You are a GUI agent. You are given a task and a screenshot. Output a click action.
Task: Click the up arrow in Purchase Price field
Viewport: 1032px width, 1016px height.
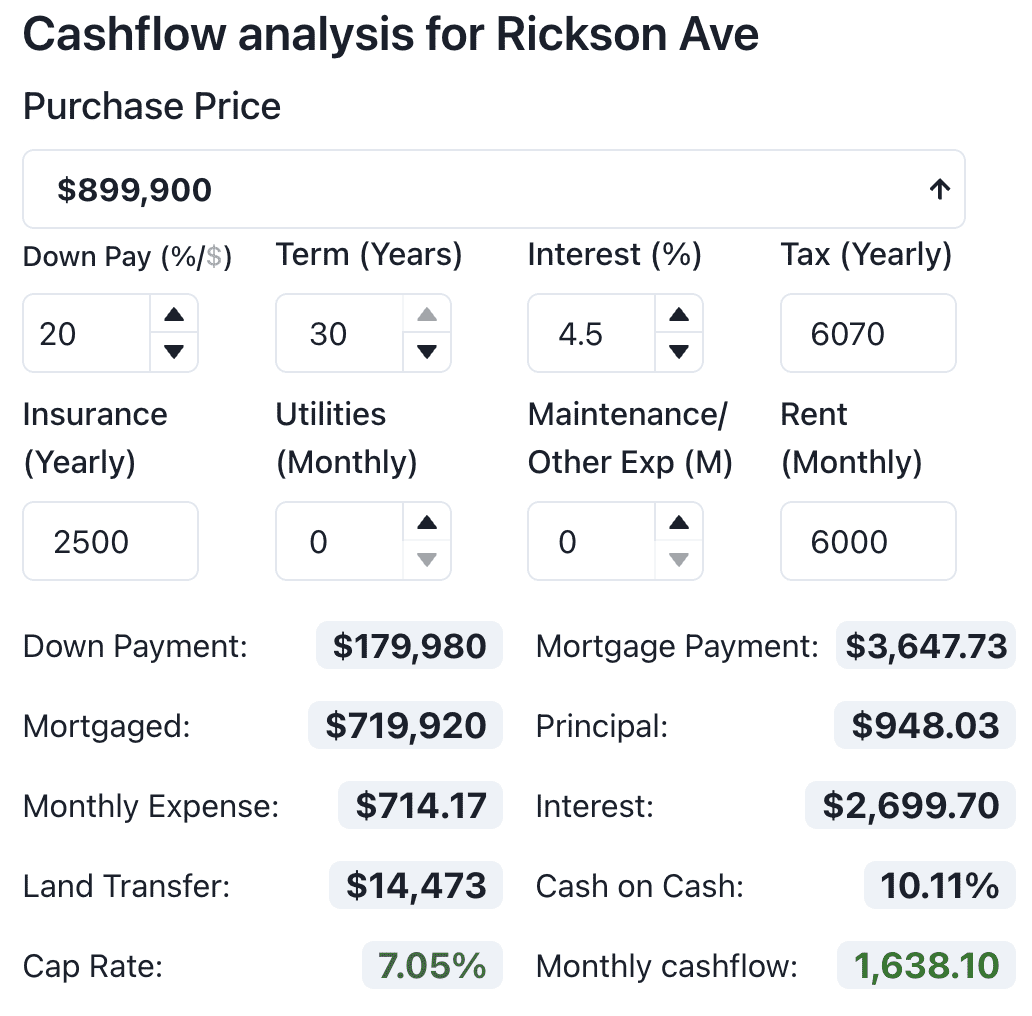tap(938, 189)
